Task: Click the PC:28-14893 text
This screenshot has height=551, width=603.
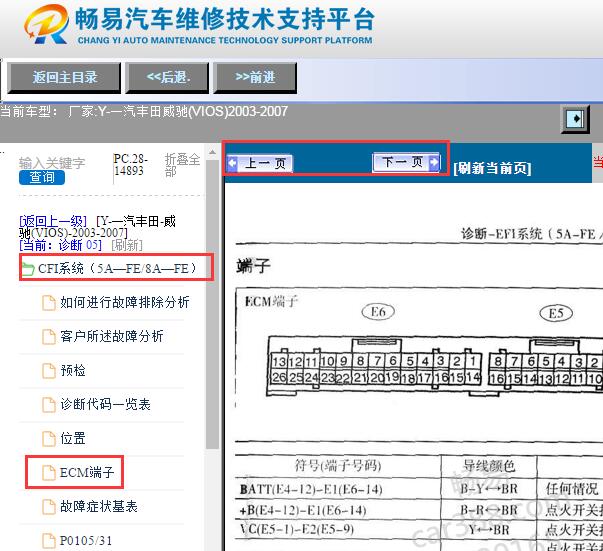Action: click(x=130, y=165)
